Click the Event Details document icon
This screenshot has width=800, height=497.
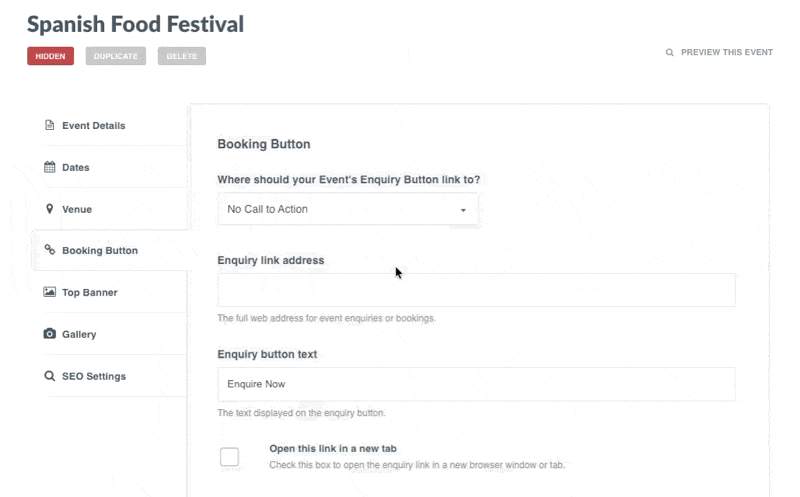pos(49,126)
